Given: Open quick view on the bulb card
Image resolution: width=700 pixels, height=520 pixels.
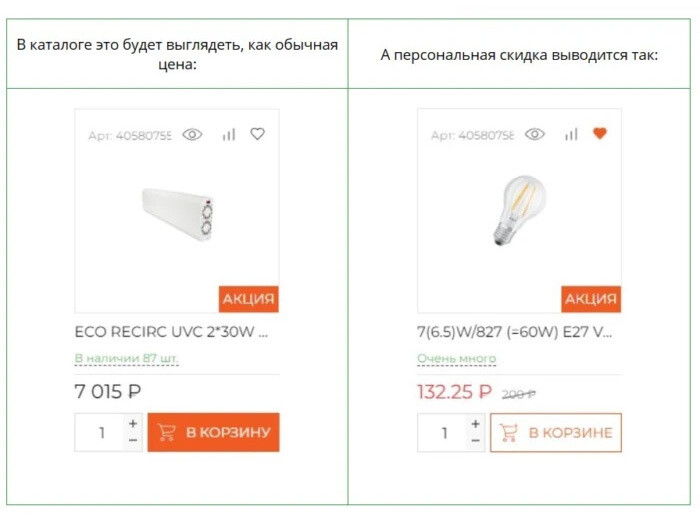Looking at the screenshot, I should 535,134.
